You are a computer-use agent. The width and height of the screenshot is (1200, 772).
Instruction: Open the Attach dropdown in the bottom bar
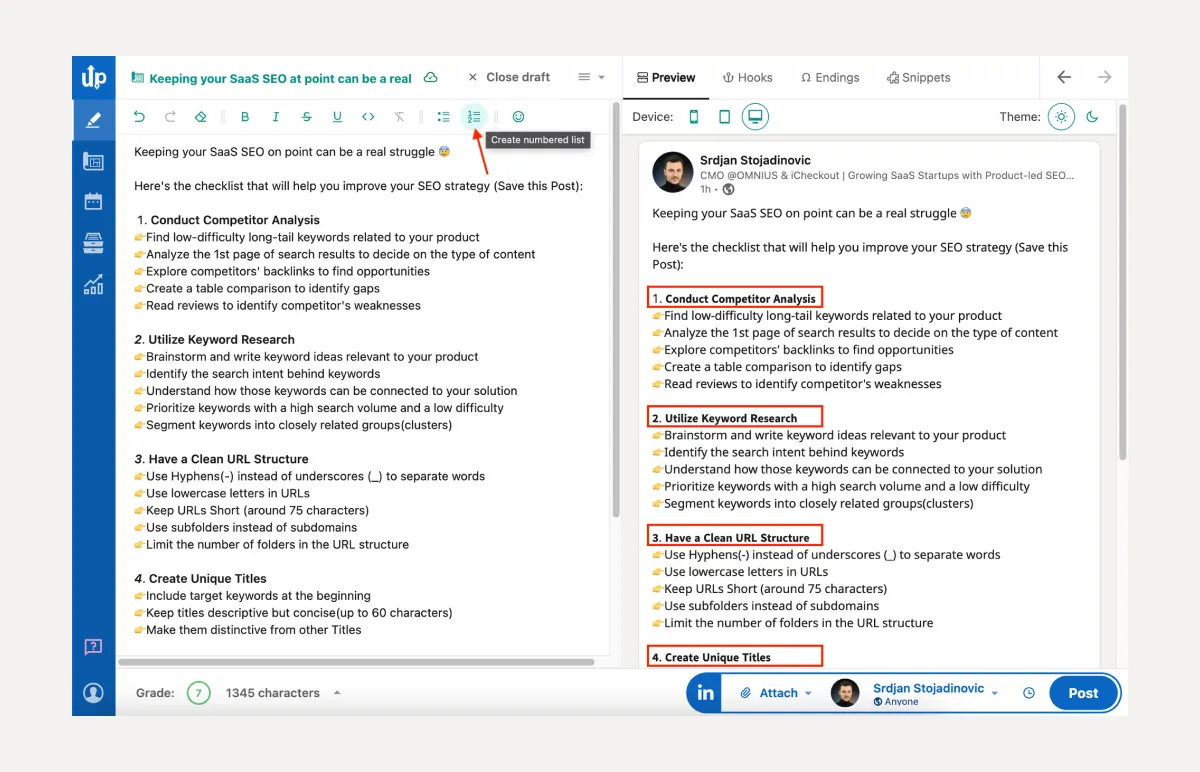[777, 692]
